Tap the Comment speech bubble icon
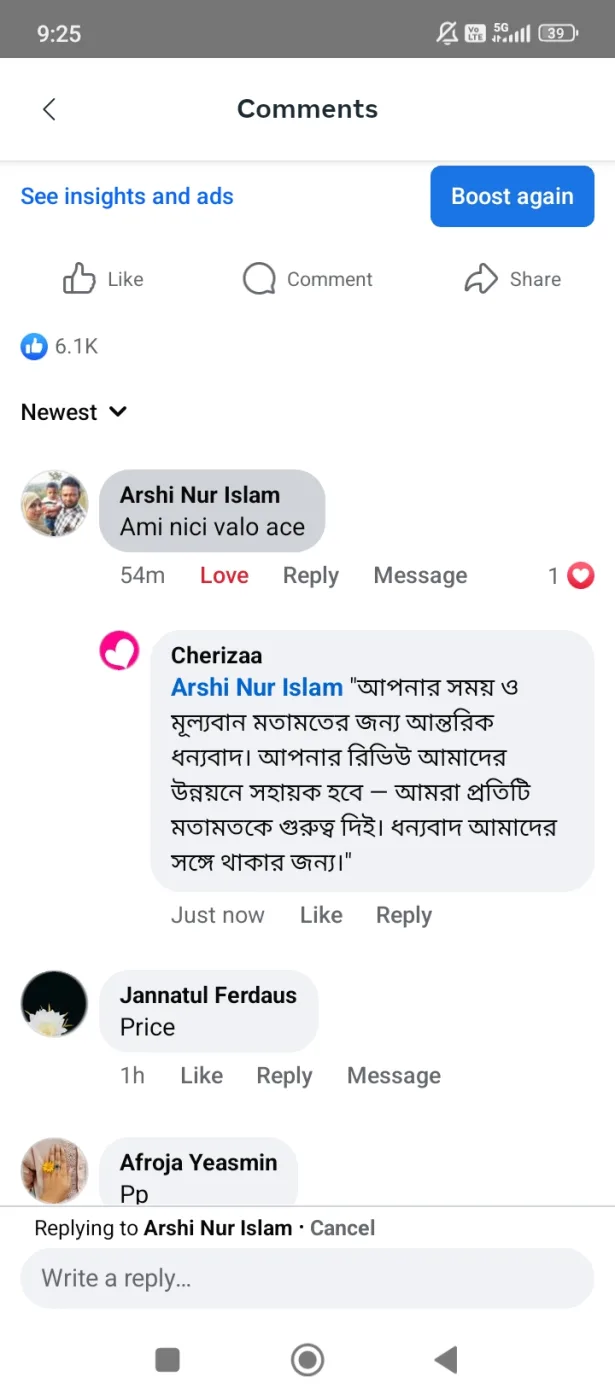Image resolution: width=615 pixels, height=1400 pixels. (x=259, y=279)
